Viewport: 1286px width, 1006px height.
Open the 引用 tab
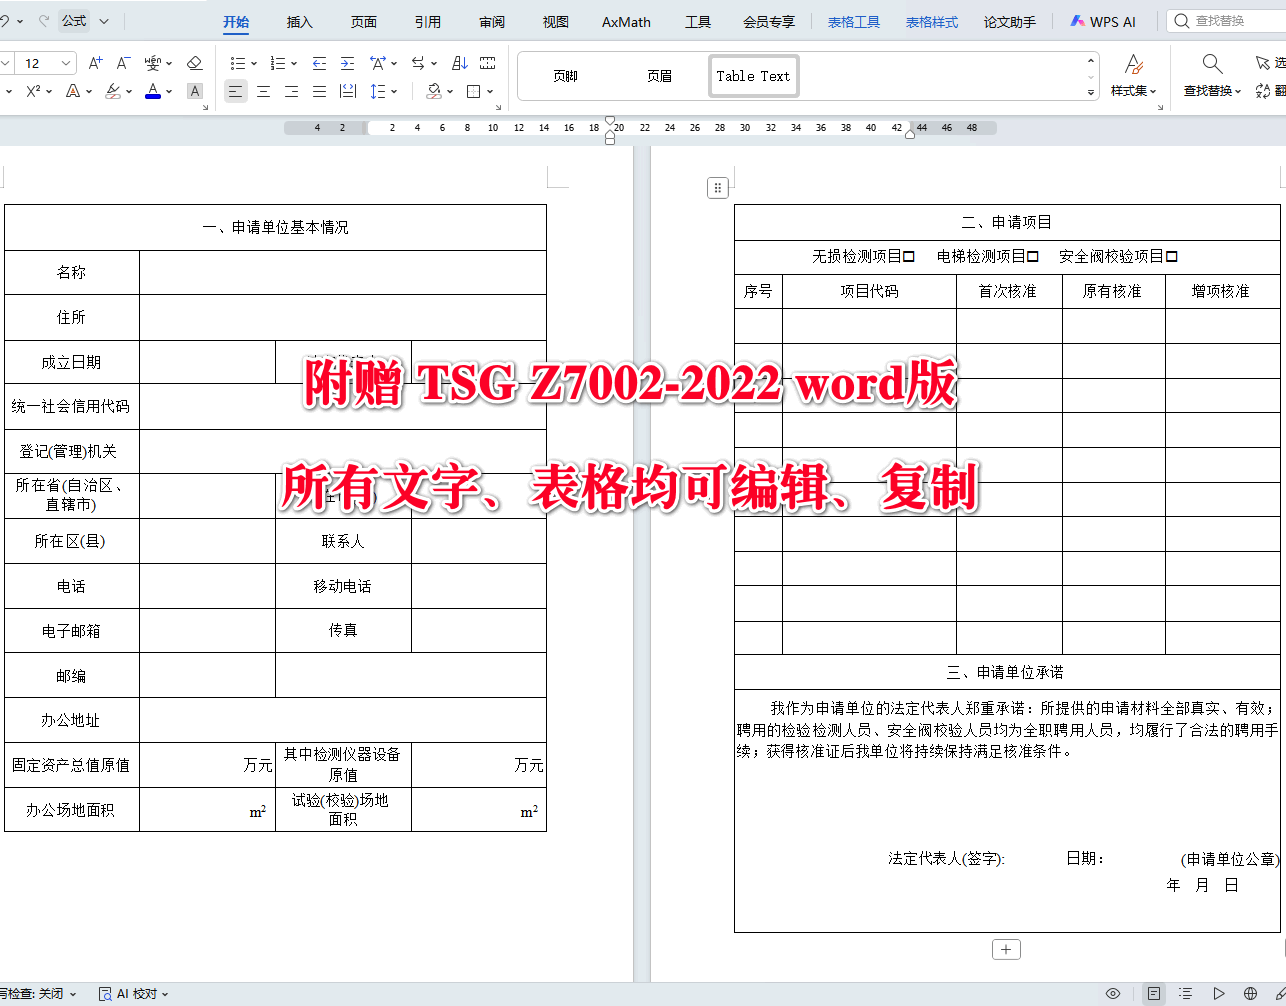[428, 21]
